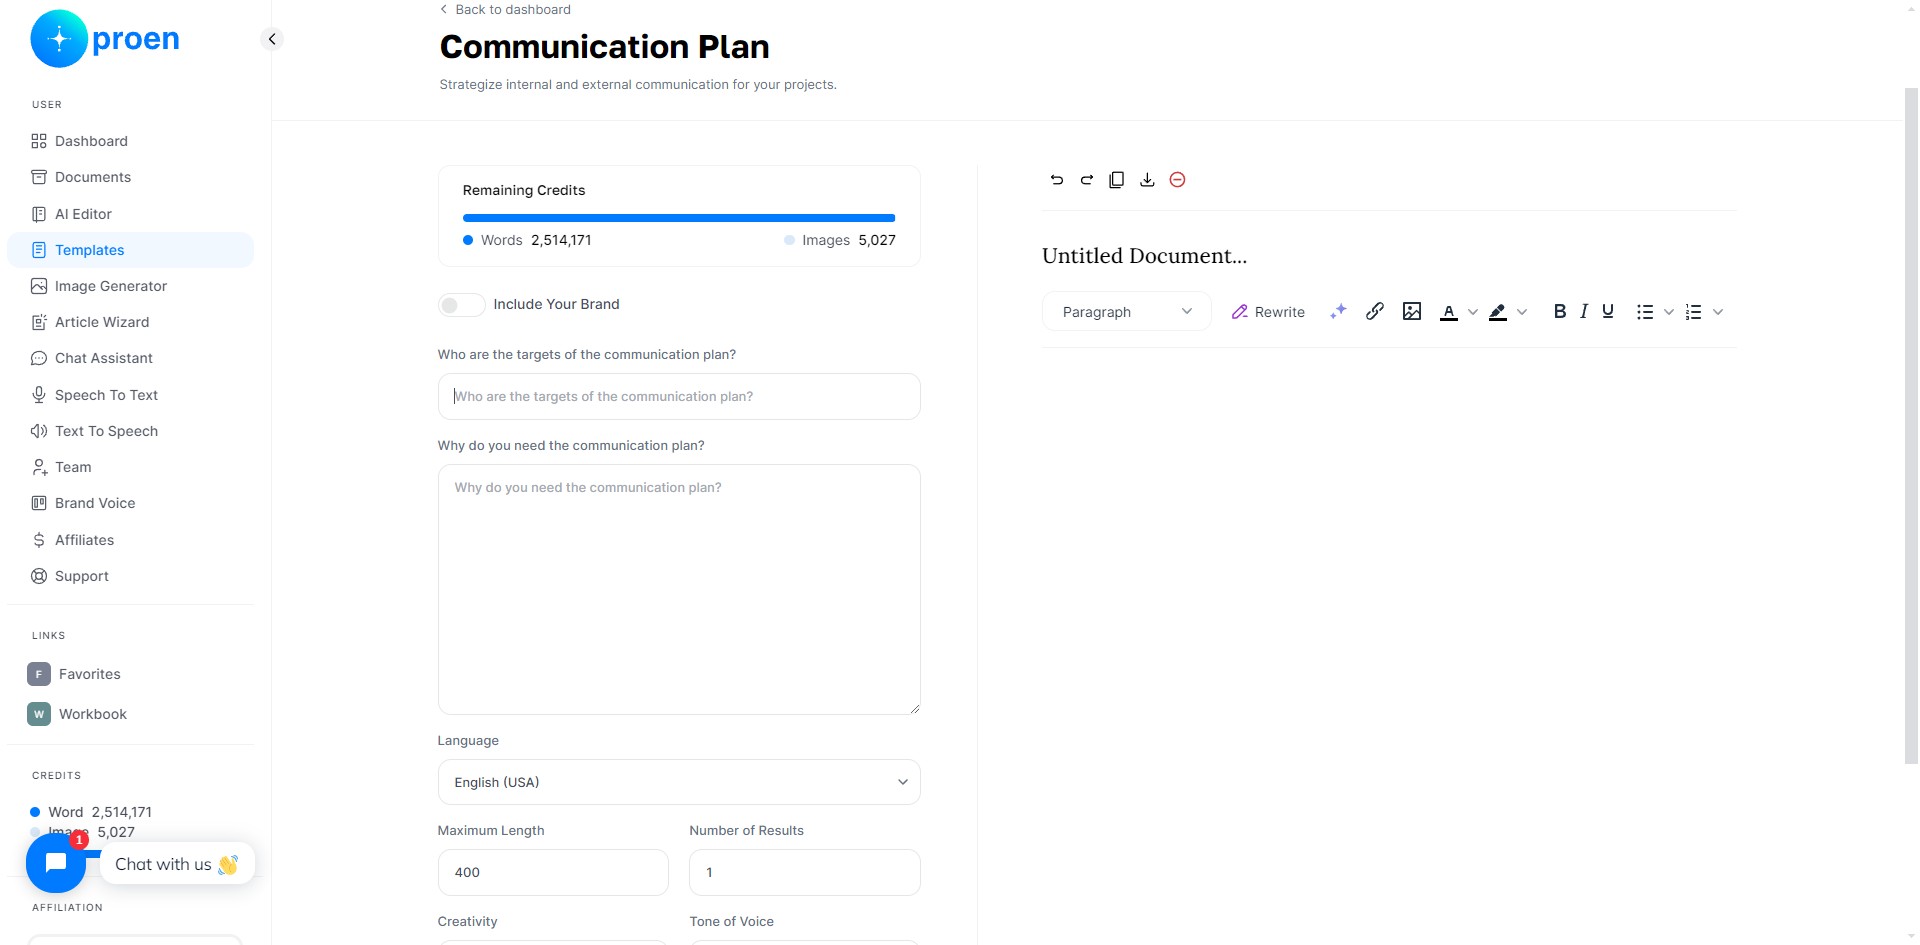The image size is (1920, 945).
Task: Click the Speech To Text microphone icon
Action: coord(39,395)
